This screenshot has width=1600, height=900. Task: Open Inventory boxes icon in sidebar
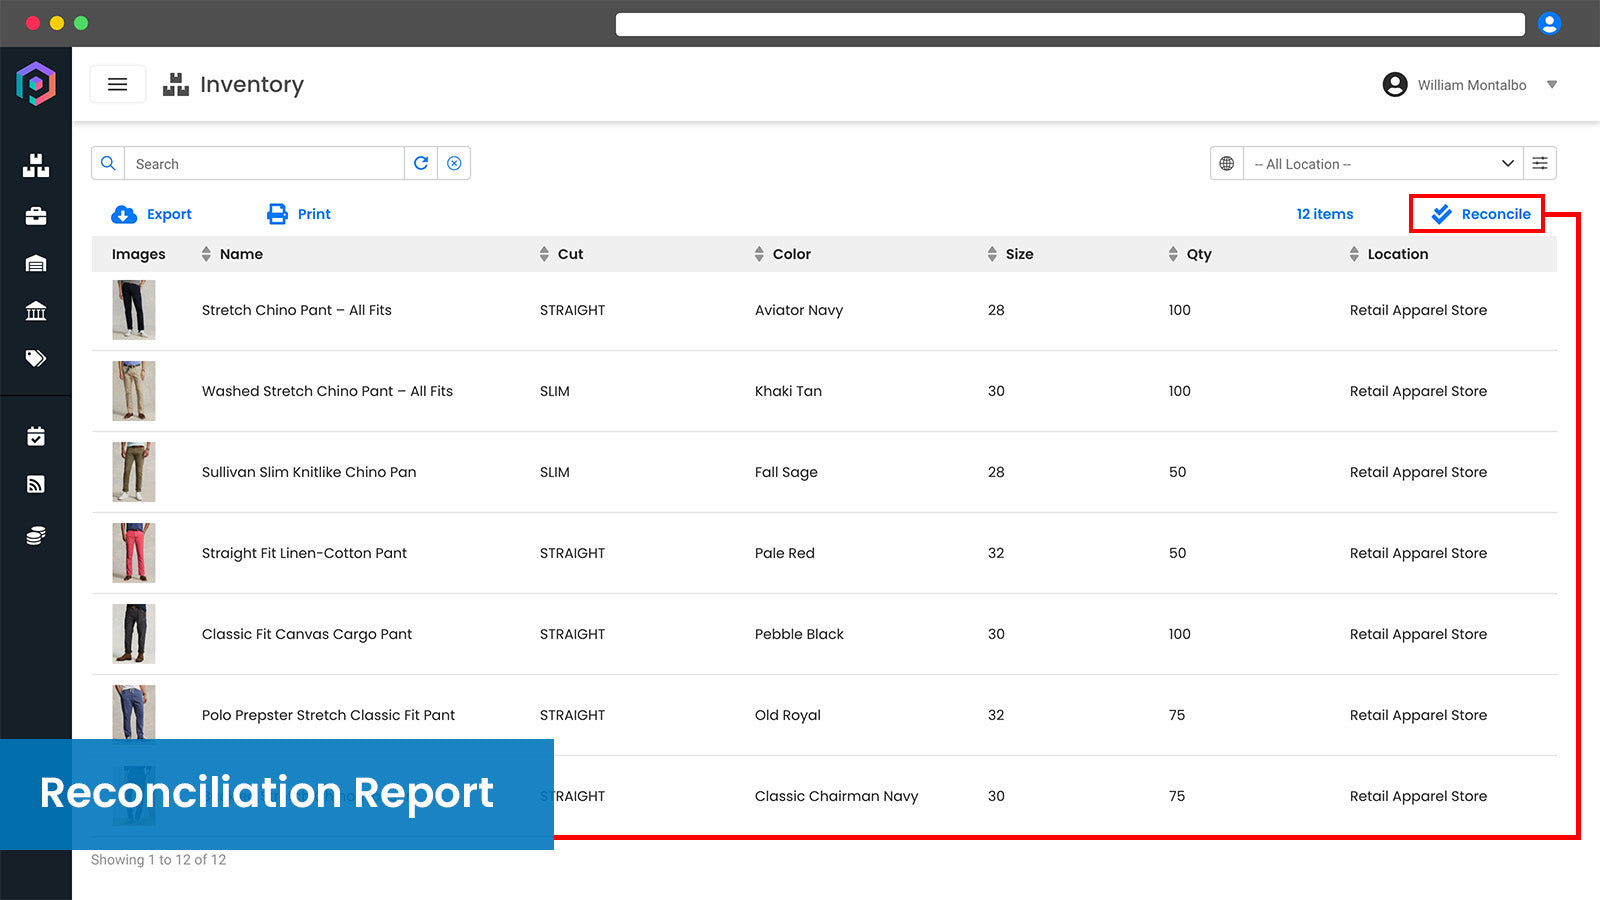coord(36,166)
